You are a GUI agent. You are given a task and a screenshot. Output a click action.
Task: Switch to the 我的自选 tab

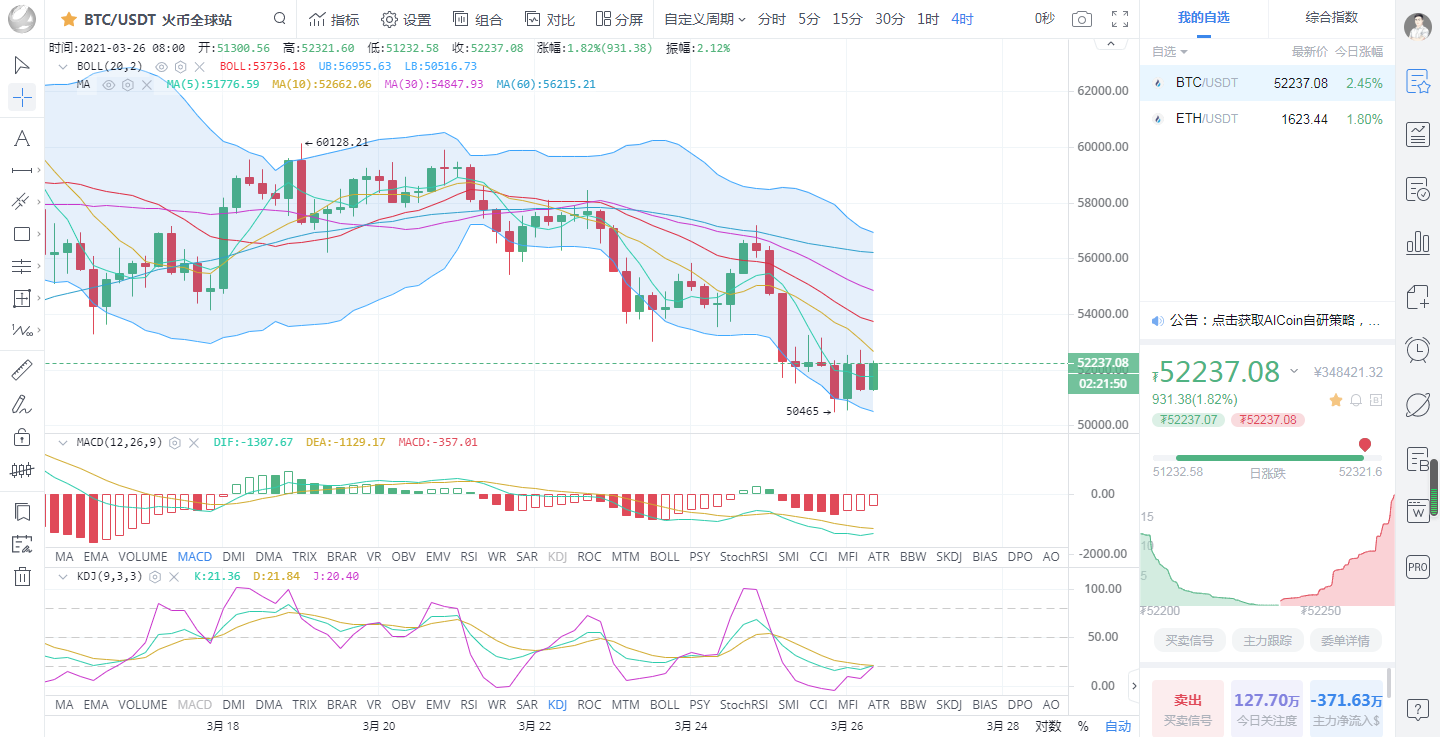tap(1203, 18)
